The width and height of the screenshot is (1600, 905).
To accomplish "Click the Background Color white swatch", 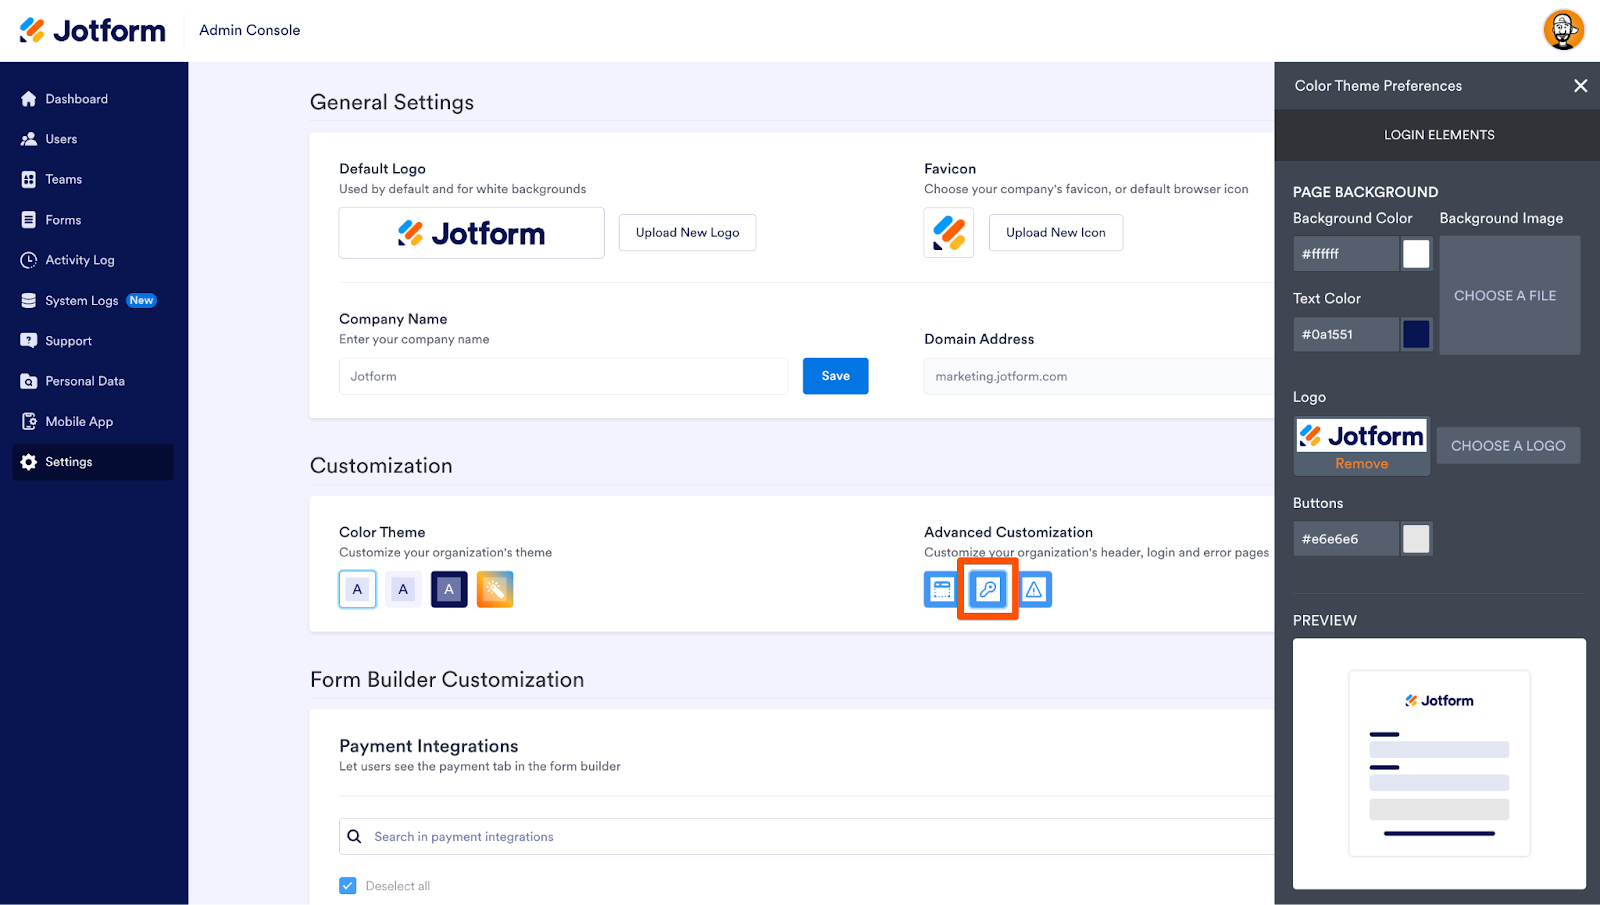I will [x=1416, y=254].
